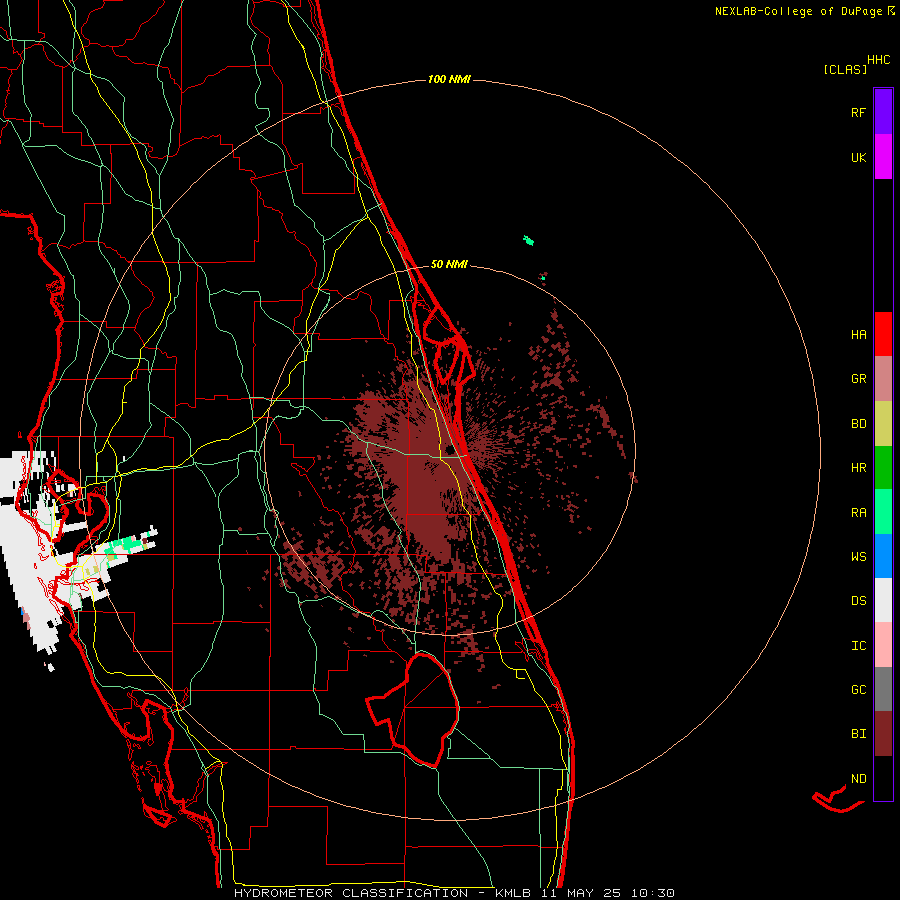The width and height of the screenshot is (900, 900).
Task: Click the thick red Lake Okeechobee outline
Action: point(414,710)
